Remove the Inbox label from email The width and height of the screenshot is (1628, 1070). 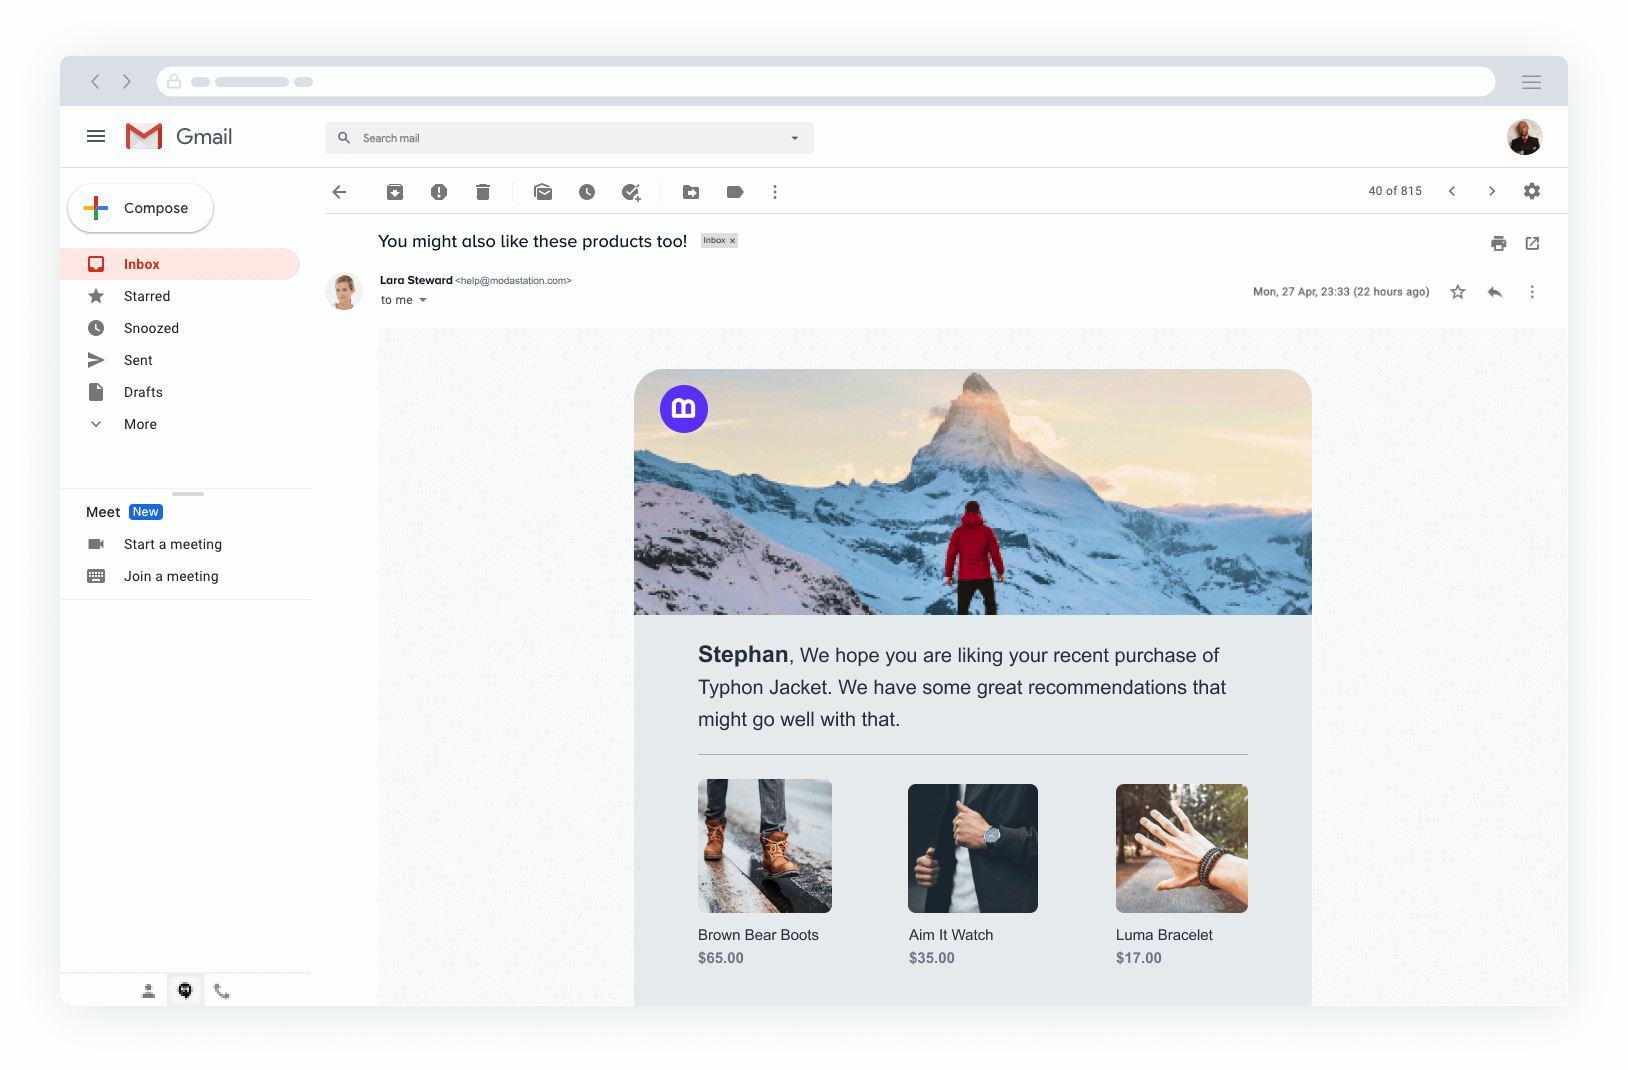click(x=732, y=241)
